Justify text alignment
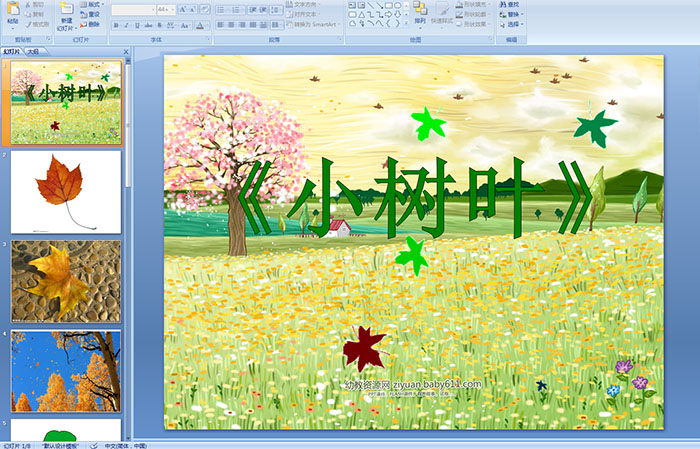This screenshot has width=700, height=449. point(253,25)
